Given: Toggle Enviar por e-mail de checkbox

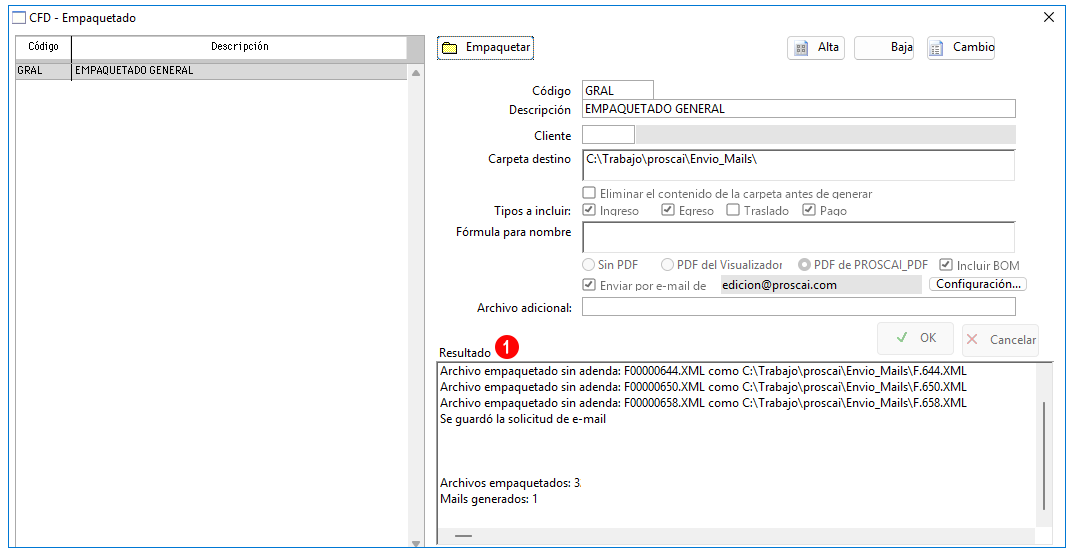Looking at the screenshot, I should point(588,284).
